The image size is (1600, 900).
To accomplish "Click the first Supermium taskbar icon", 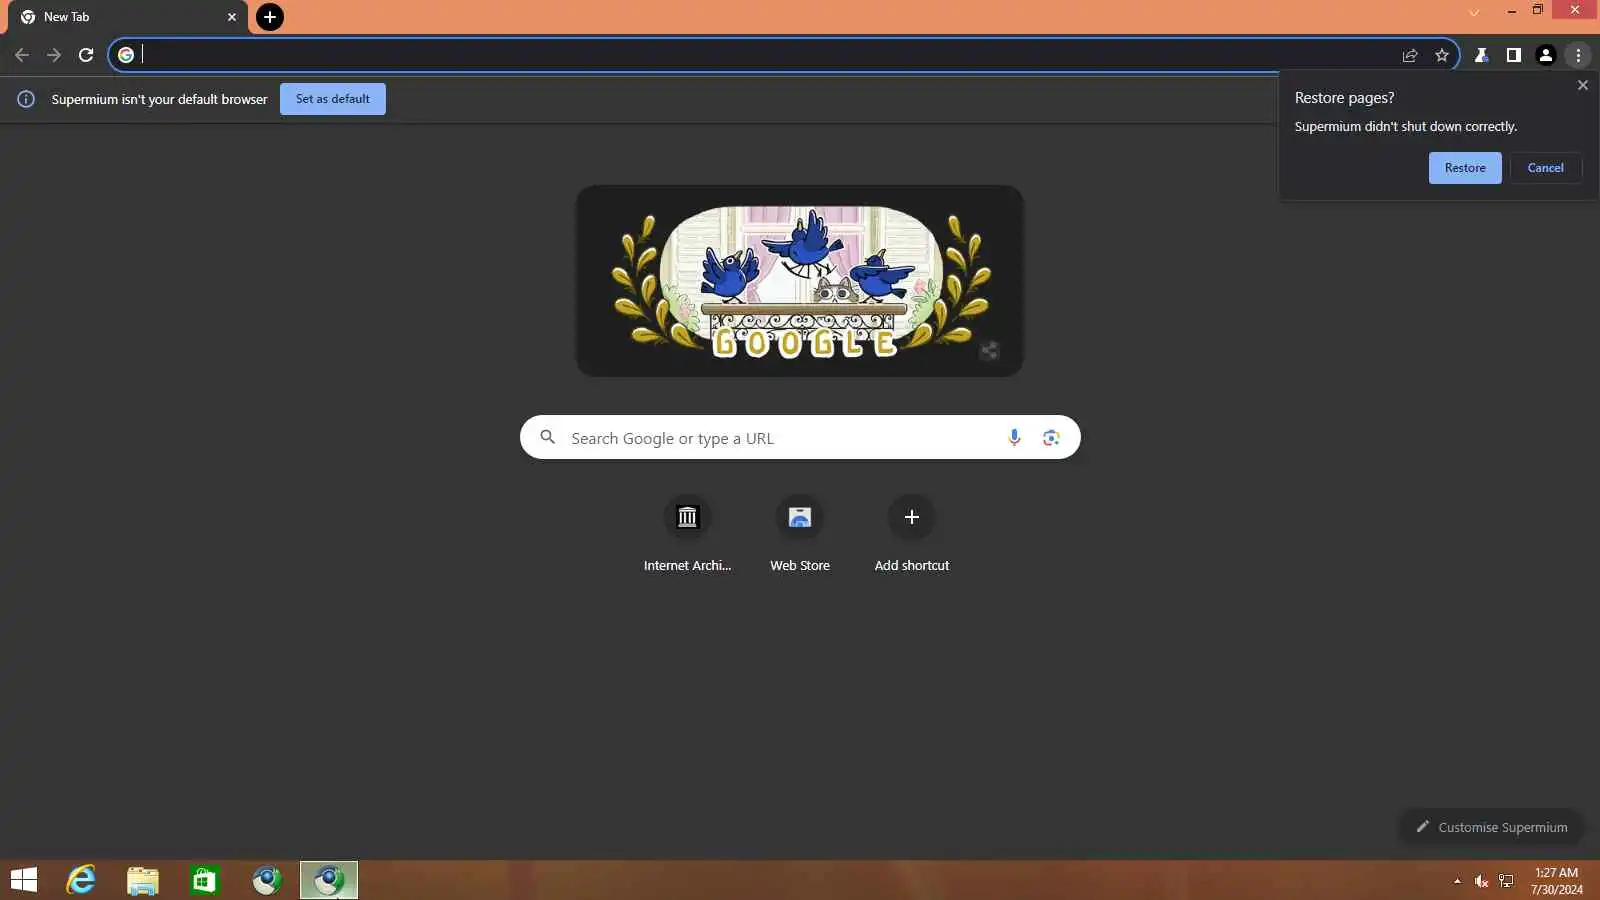I will [x=267, y=880].
